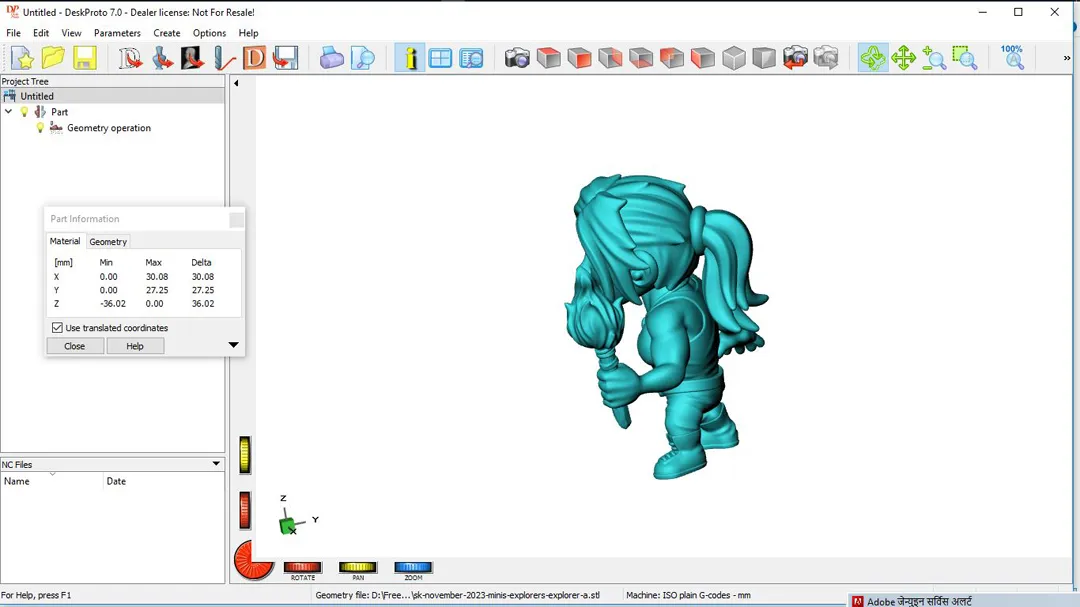This screenshot has height=607, width=1080.
Task: Click the orange D wizard icon
Action: [x=254, y=58]
